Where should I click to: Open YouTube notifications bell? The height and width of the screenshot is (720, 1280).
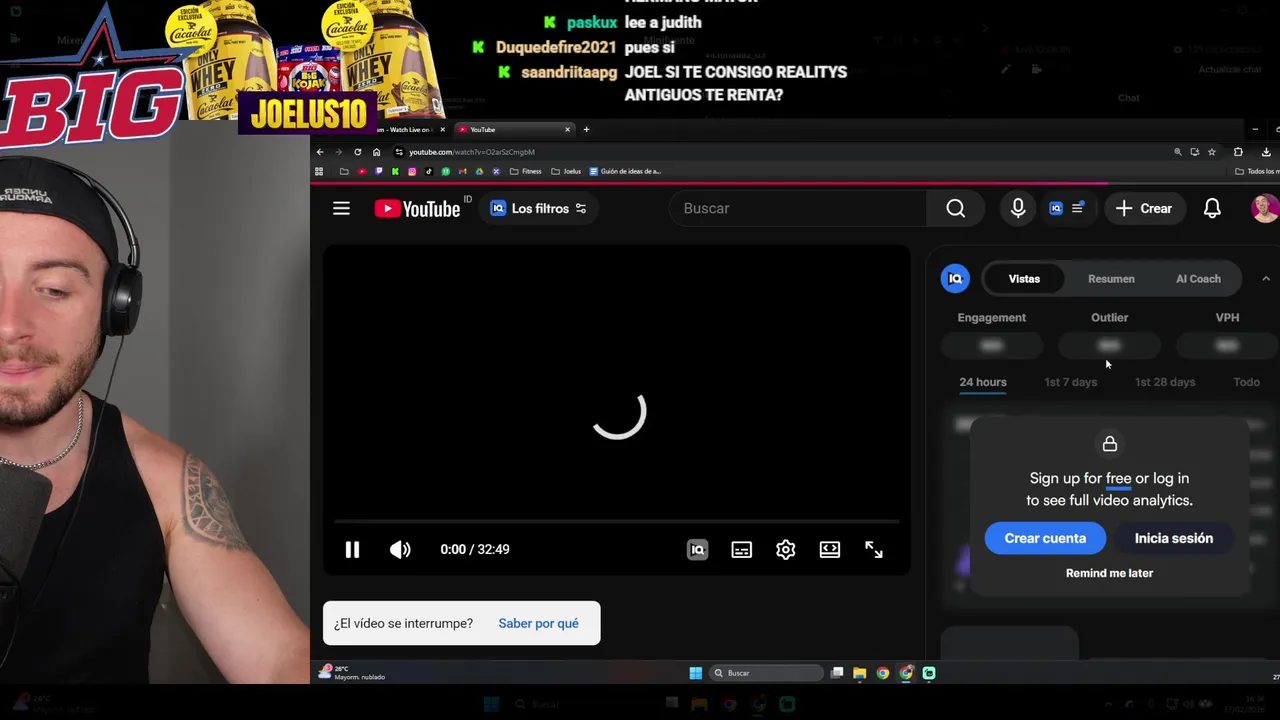(1212, 208)
